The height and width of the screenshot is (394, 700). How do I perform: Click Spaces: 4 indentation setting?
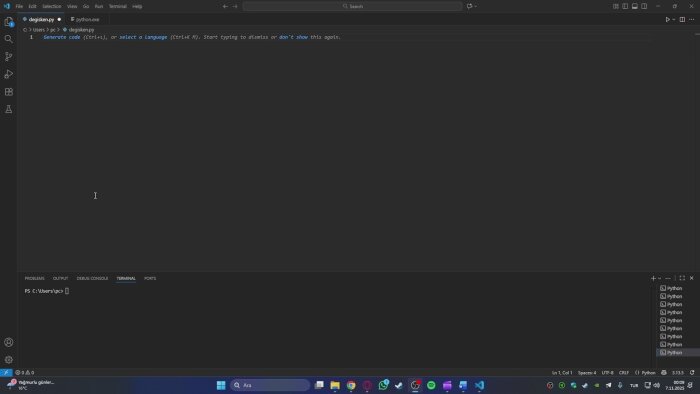point(587,373)
